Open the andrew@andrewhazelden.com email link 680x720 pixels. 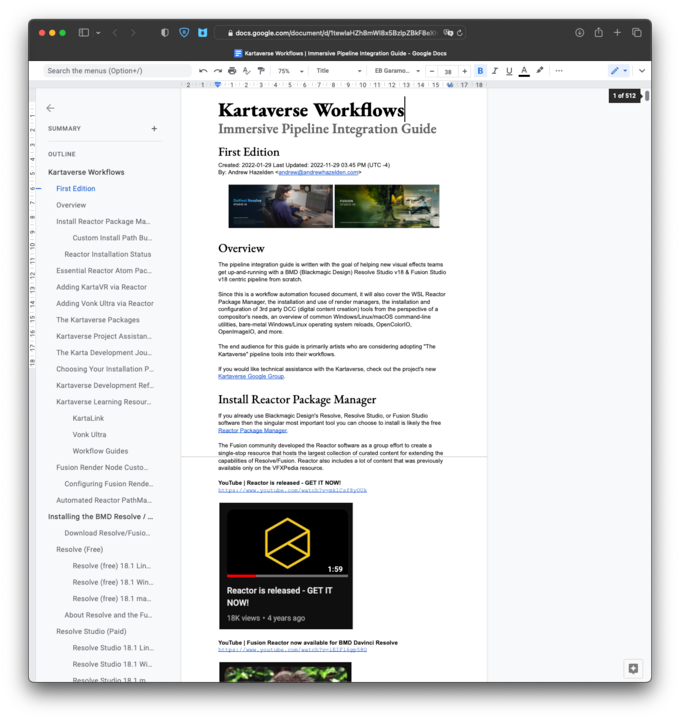(x=318, y=173)
